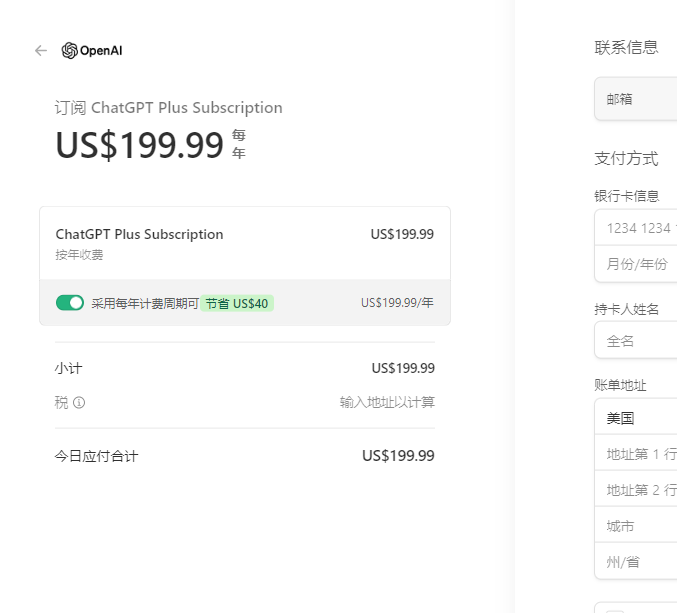This screenshot has height=613, width=677.
Task: Click the 账单地址 label
Action: coord(620,385)
